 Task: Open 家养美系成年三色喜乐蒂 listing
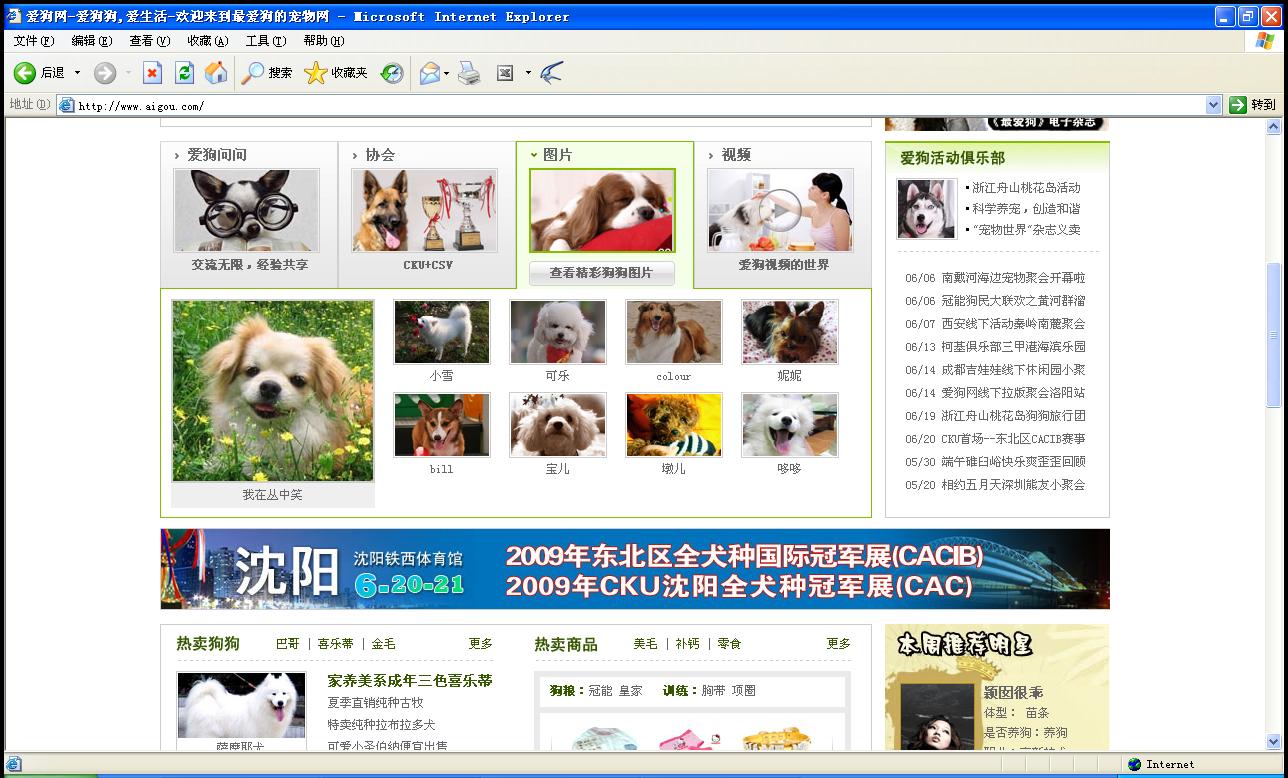pos(410,681)
